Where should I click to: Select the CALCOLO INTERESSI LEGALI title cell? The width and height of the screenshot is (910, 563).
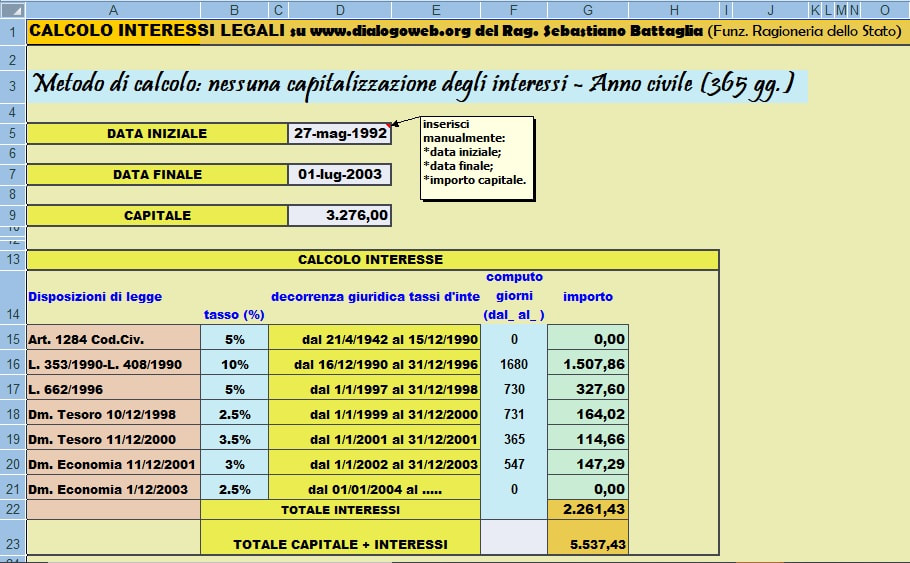(156, 31)
